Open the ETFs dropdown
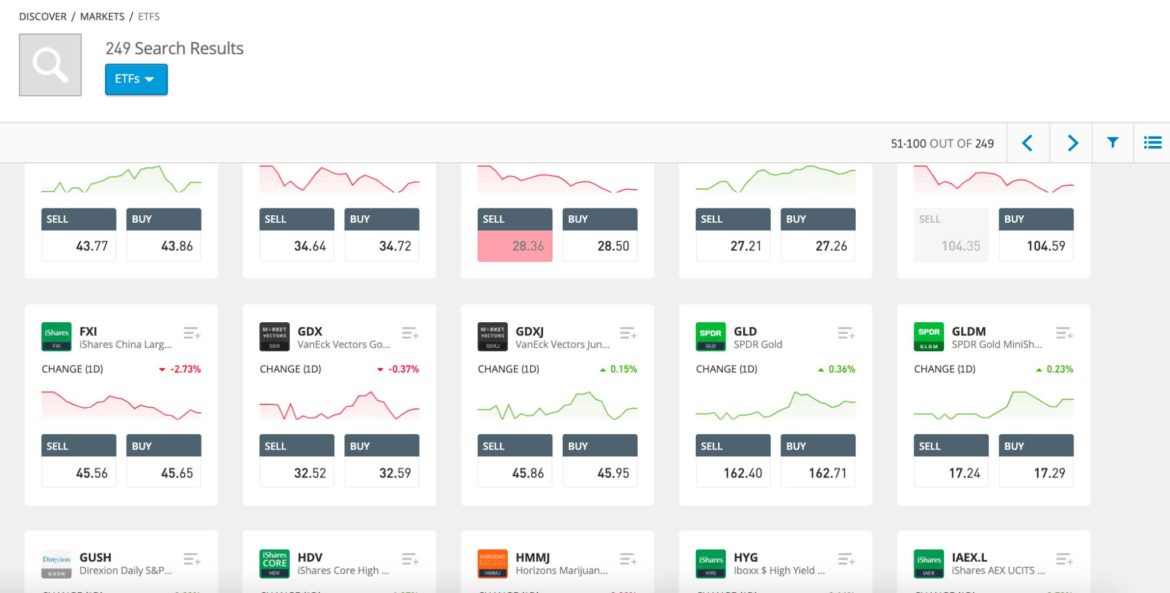Viewport: 1170px width, 593px height. point(136,79)
